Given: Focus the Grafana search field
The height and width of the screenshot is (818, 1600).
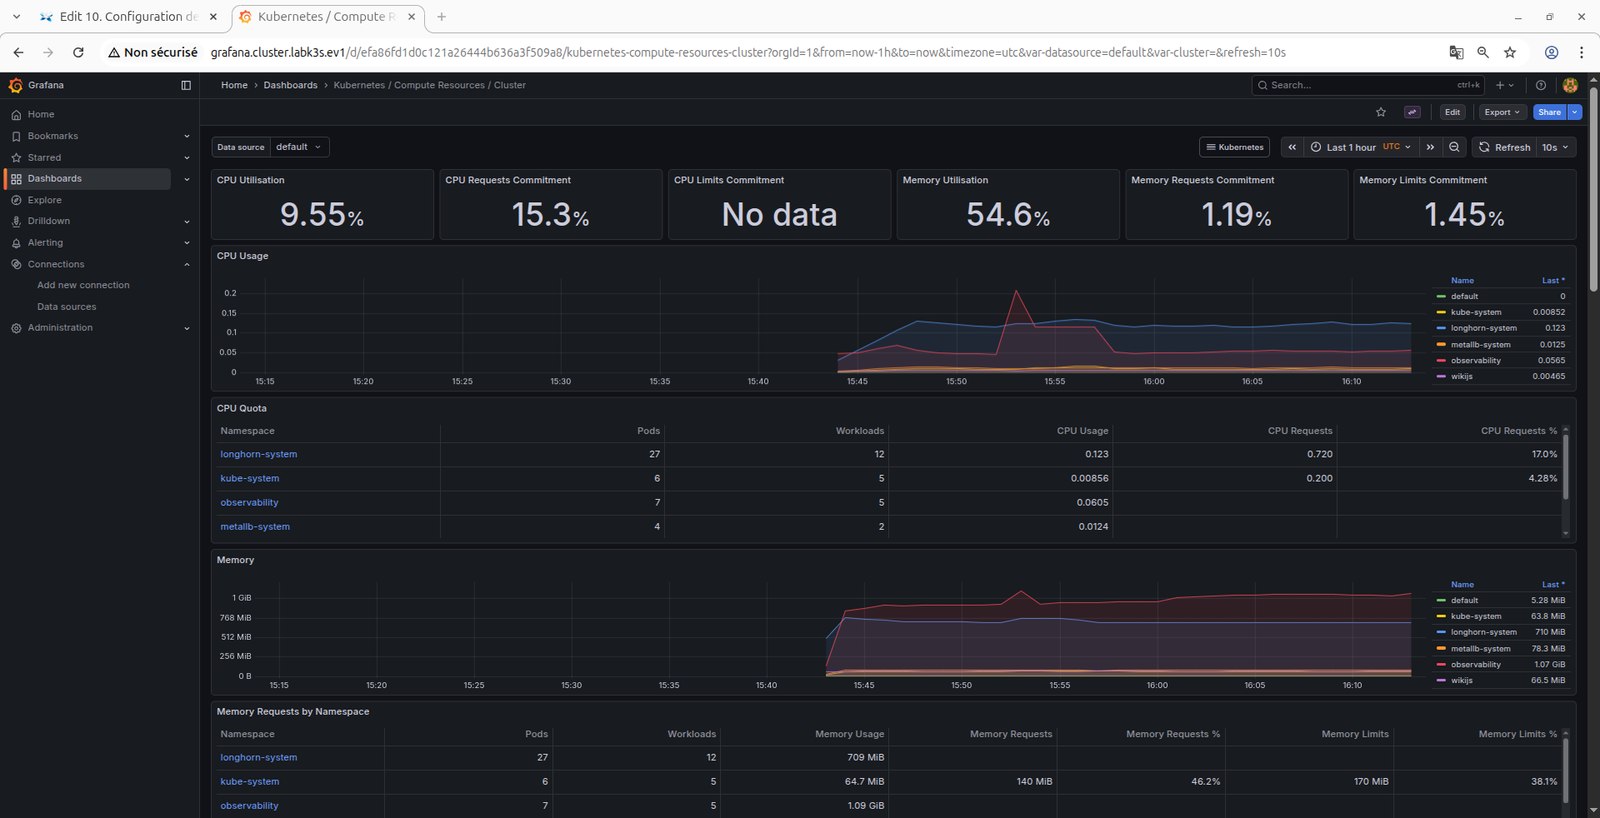Looking at the screenshot, I should [x=1368, y=85].
